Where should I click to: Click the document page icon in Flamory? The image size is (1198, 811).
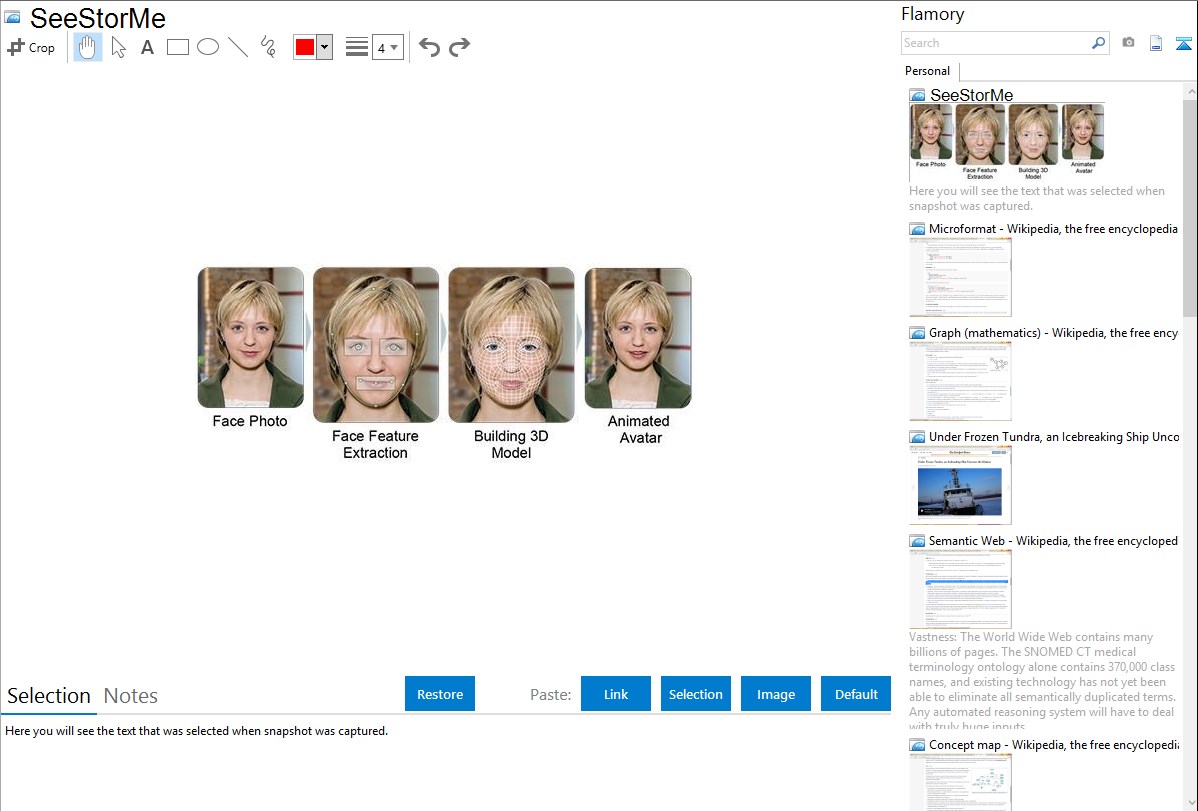coord(1156,43)
